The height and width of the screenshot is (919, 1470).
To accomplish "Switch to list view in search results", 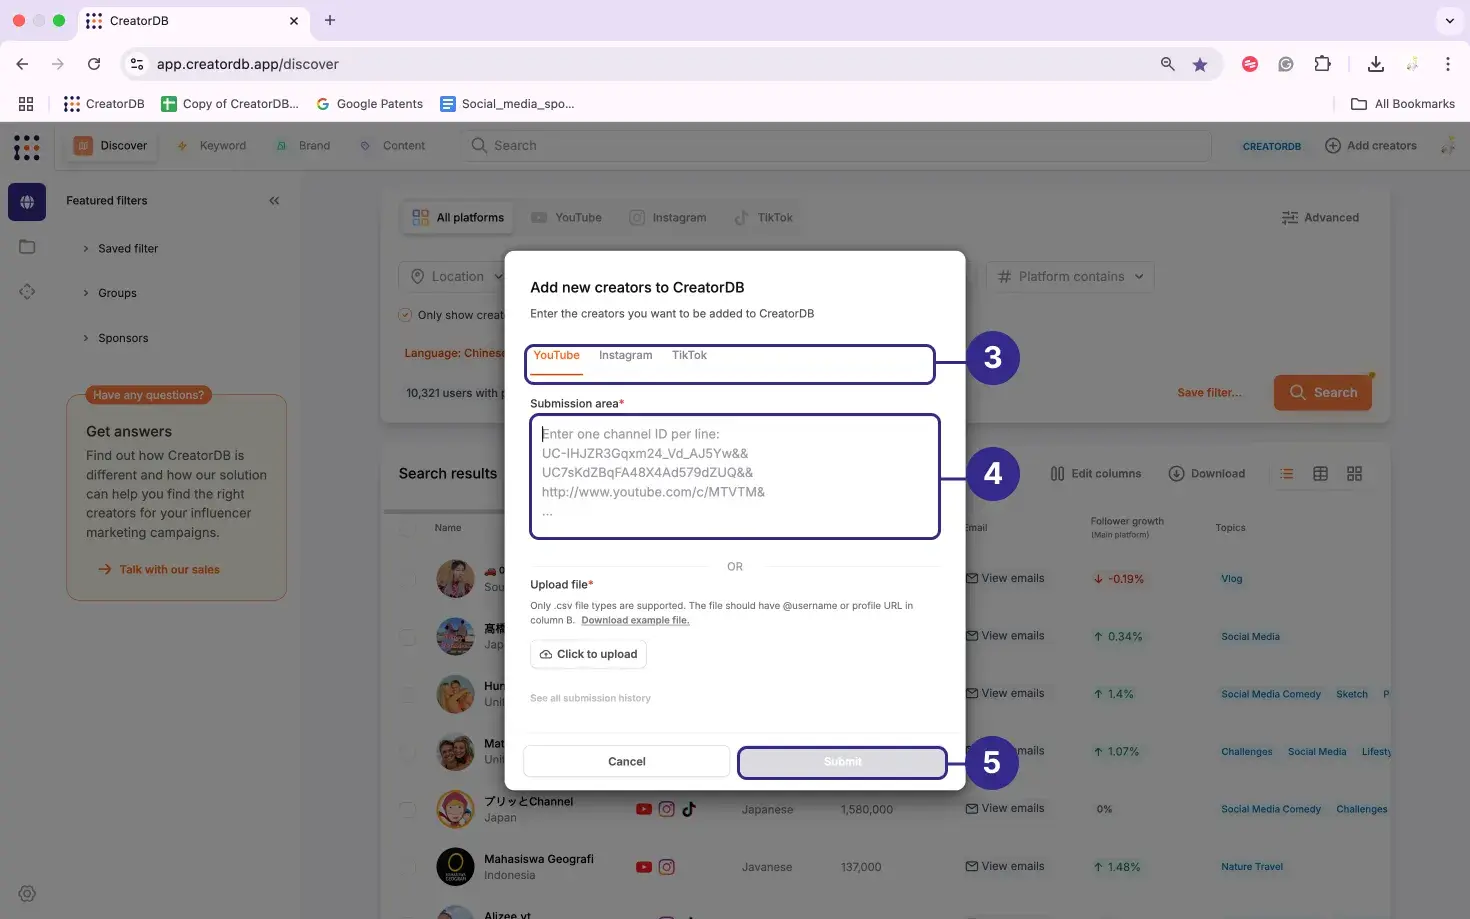I will pos(1287,474).
